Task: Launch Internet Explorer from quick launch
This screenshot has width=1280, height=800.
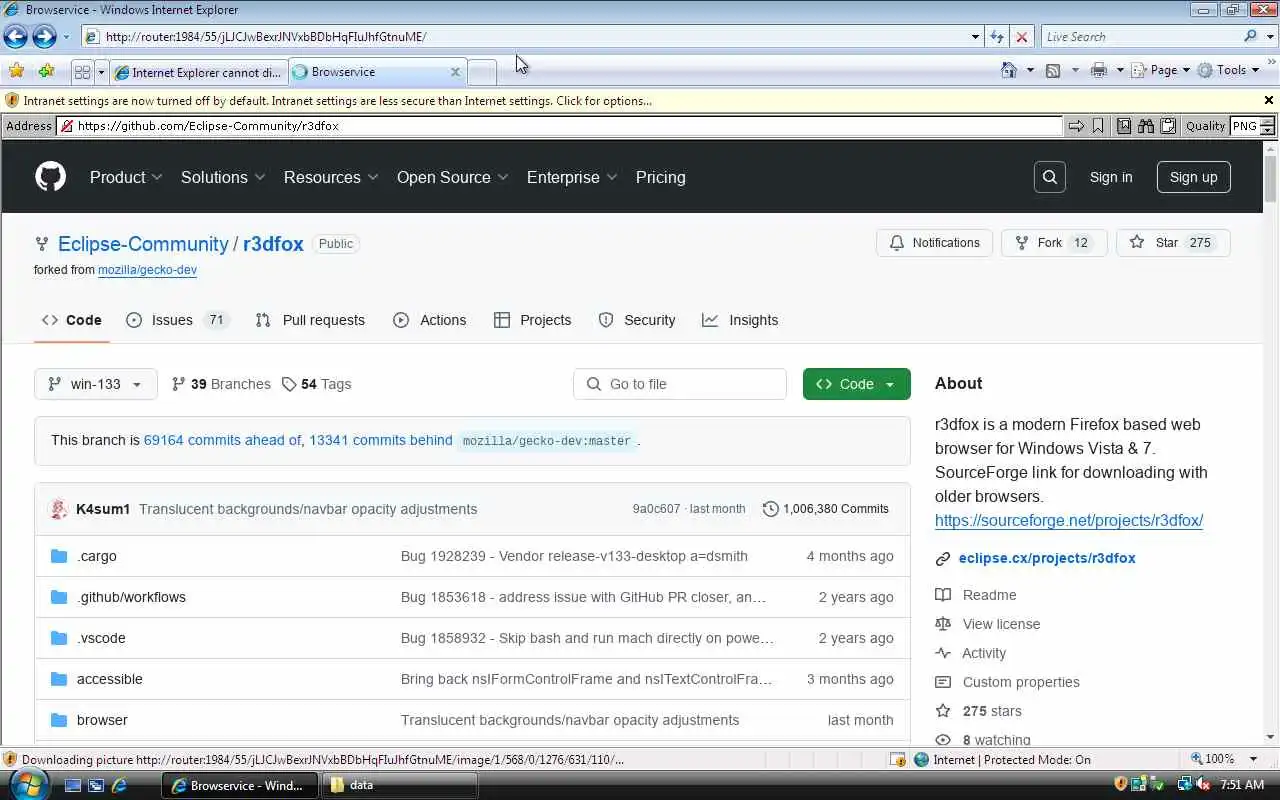Action: click(x=119, y=785)
